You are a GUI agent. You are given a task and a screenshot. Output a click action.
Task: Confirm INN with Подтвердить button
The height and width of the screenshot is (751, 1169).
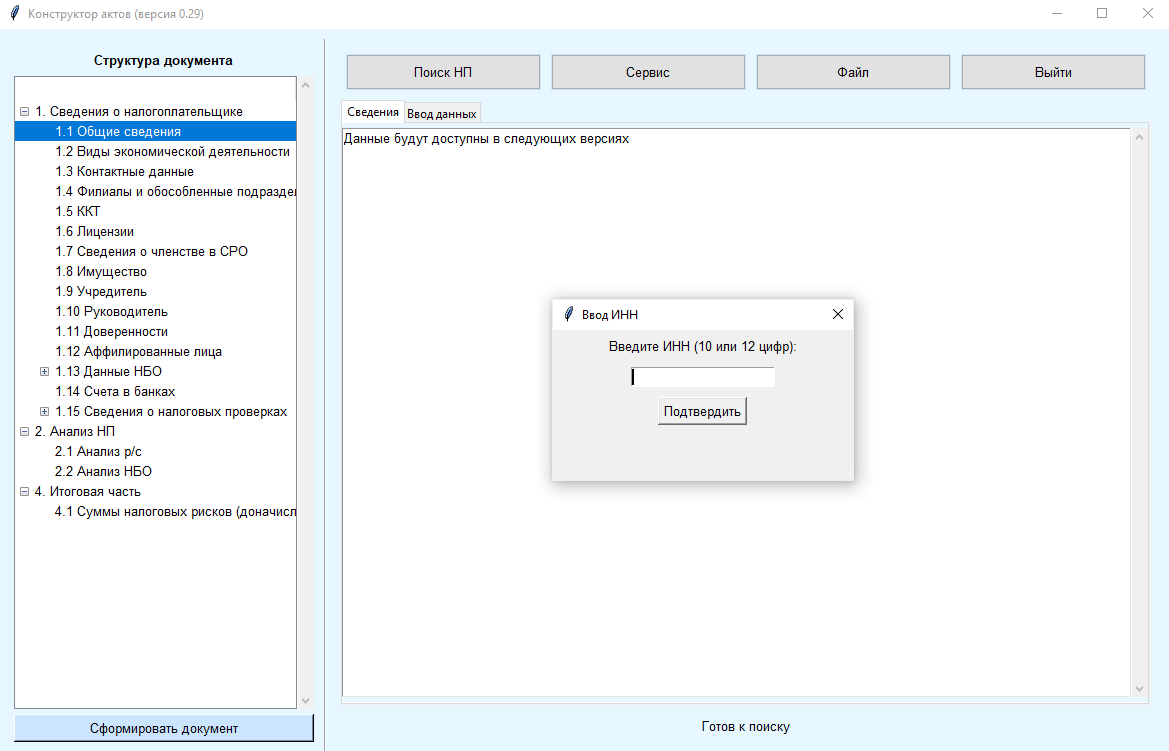pos(702,412)
